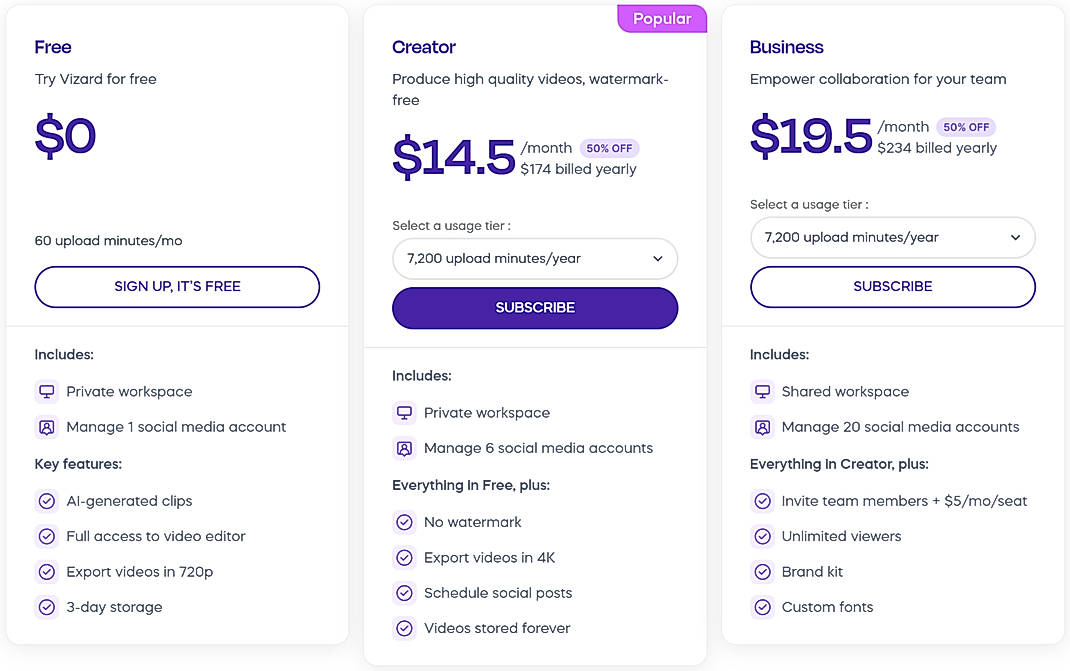1070x671 pixels.
Task: Click the Popular badge on Creator plan
Action: point(661,18)
